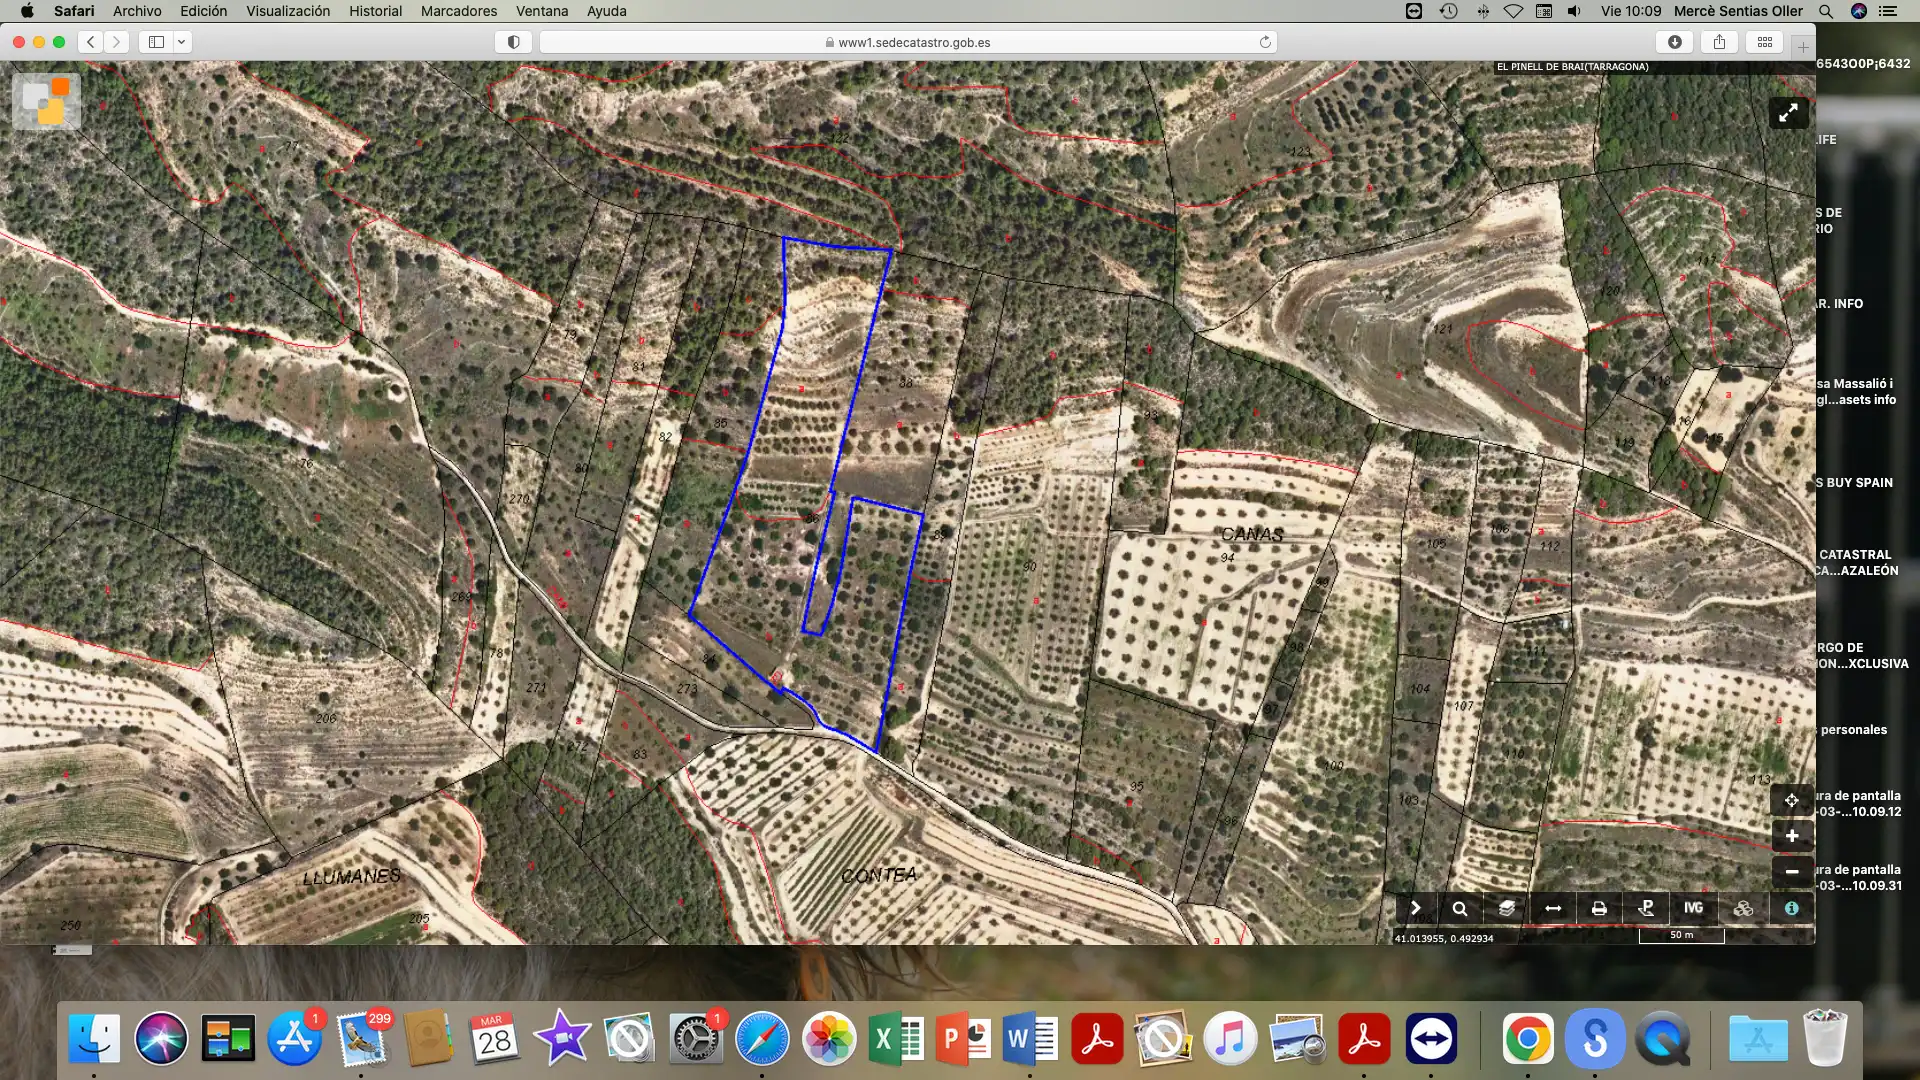Click the Vie 10:09 clock
The image size is (1920, 1080).
[1631, 11]
